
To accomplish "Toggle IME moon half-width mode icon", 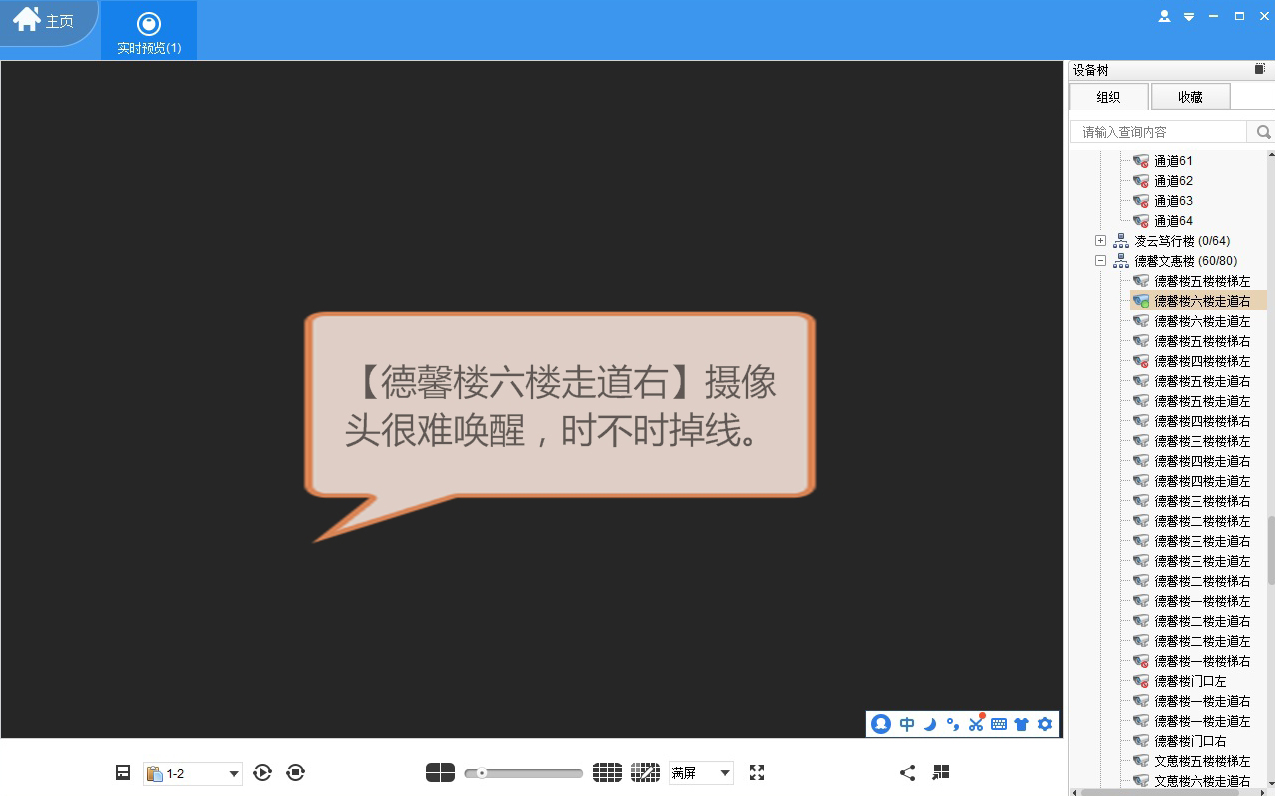I will 930,724.
